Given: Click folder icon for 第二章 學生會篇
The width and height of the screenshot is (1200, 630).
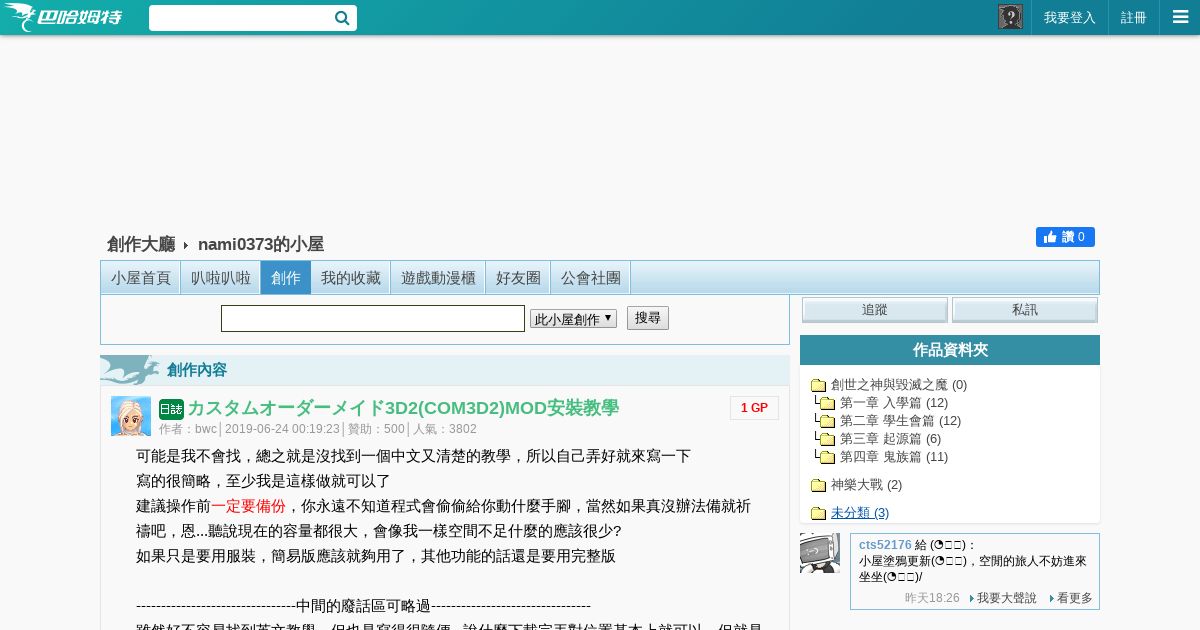Looking at the screenshot, I should (x=827, y=422).
